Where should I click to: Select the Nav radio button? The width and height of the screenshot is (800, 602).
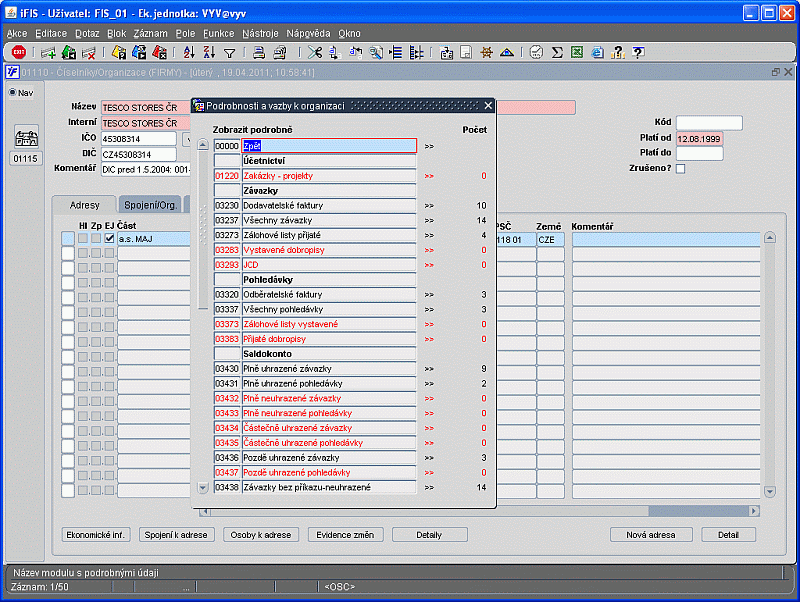(x=13, y=93)
